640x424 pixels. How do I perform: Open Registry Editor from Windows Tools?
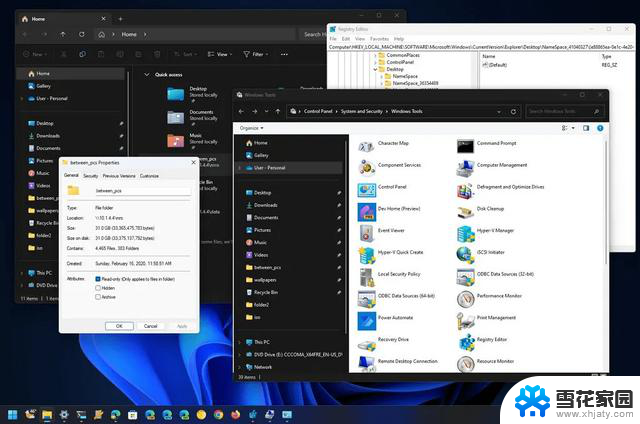[482, 342]
